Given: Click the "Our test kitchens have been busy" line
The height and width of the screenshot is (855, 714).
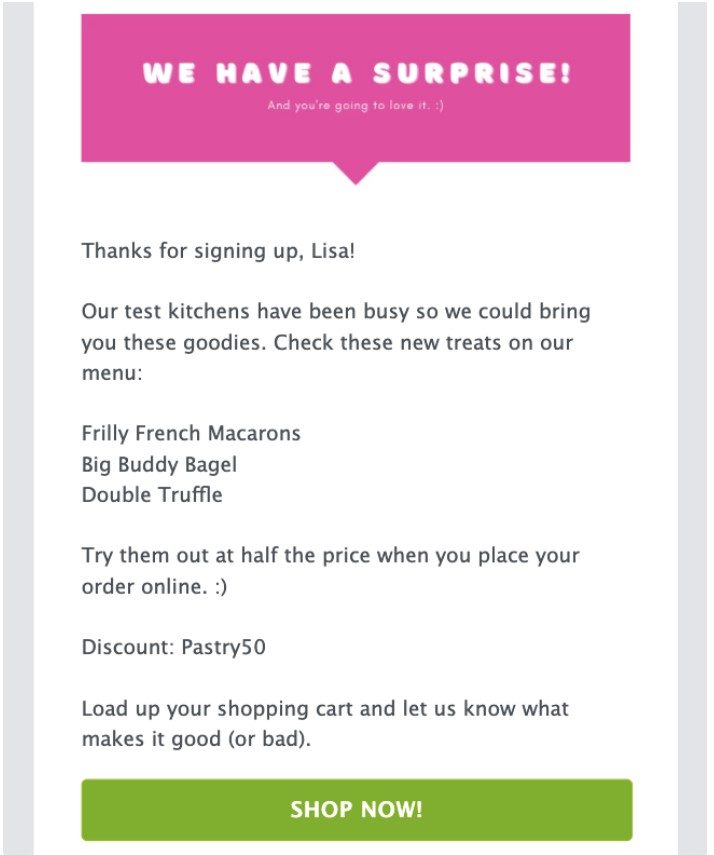Looking at the screenshot, I should pyautogui.click(x=336, y=311).
